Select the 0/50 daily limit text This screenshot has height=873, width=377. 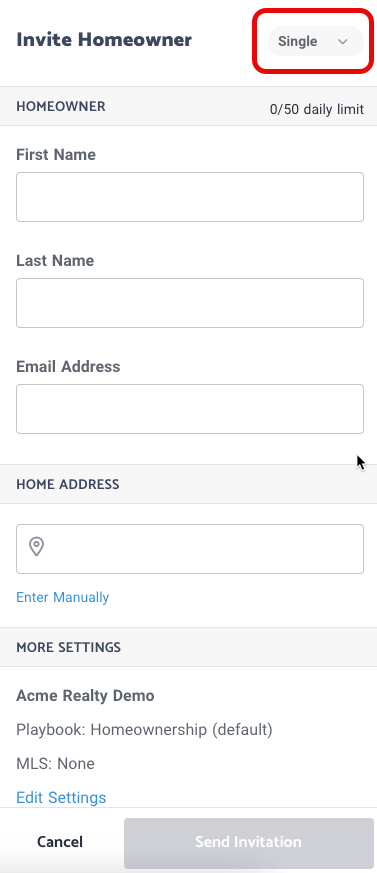(317, 109)
